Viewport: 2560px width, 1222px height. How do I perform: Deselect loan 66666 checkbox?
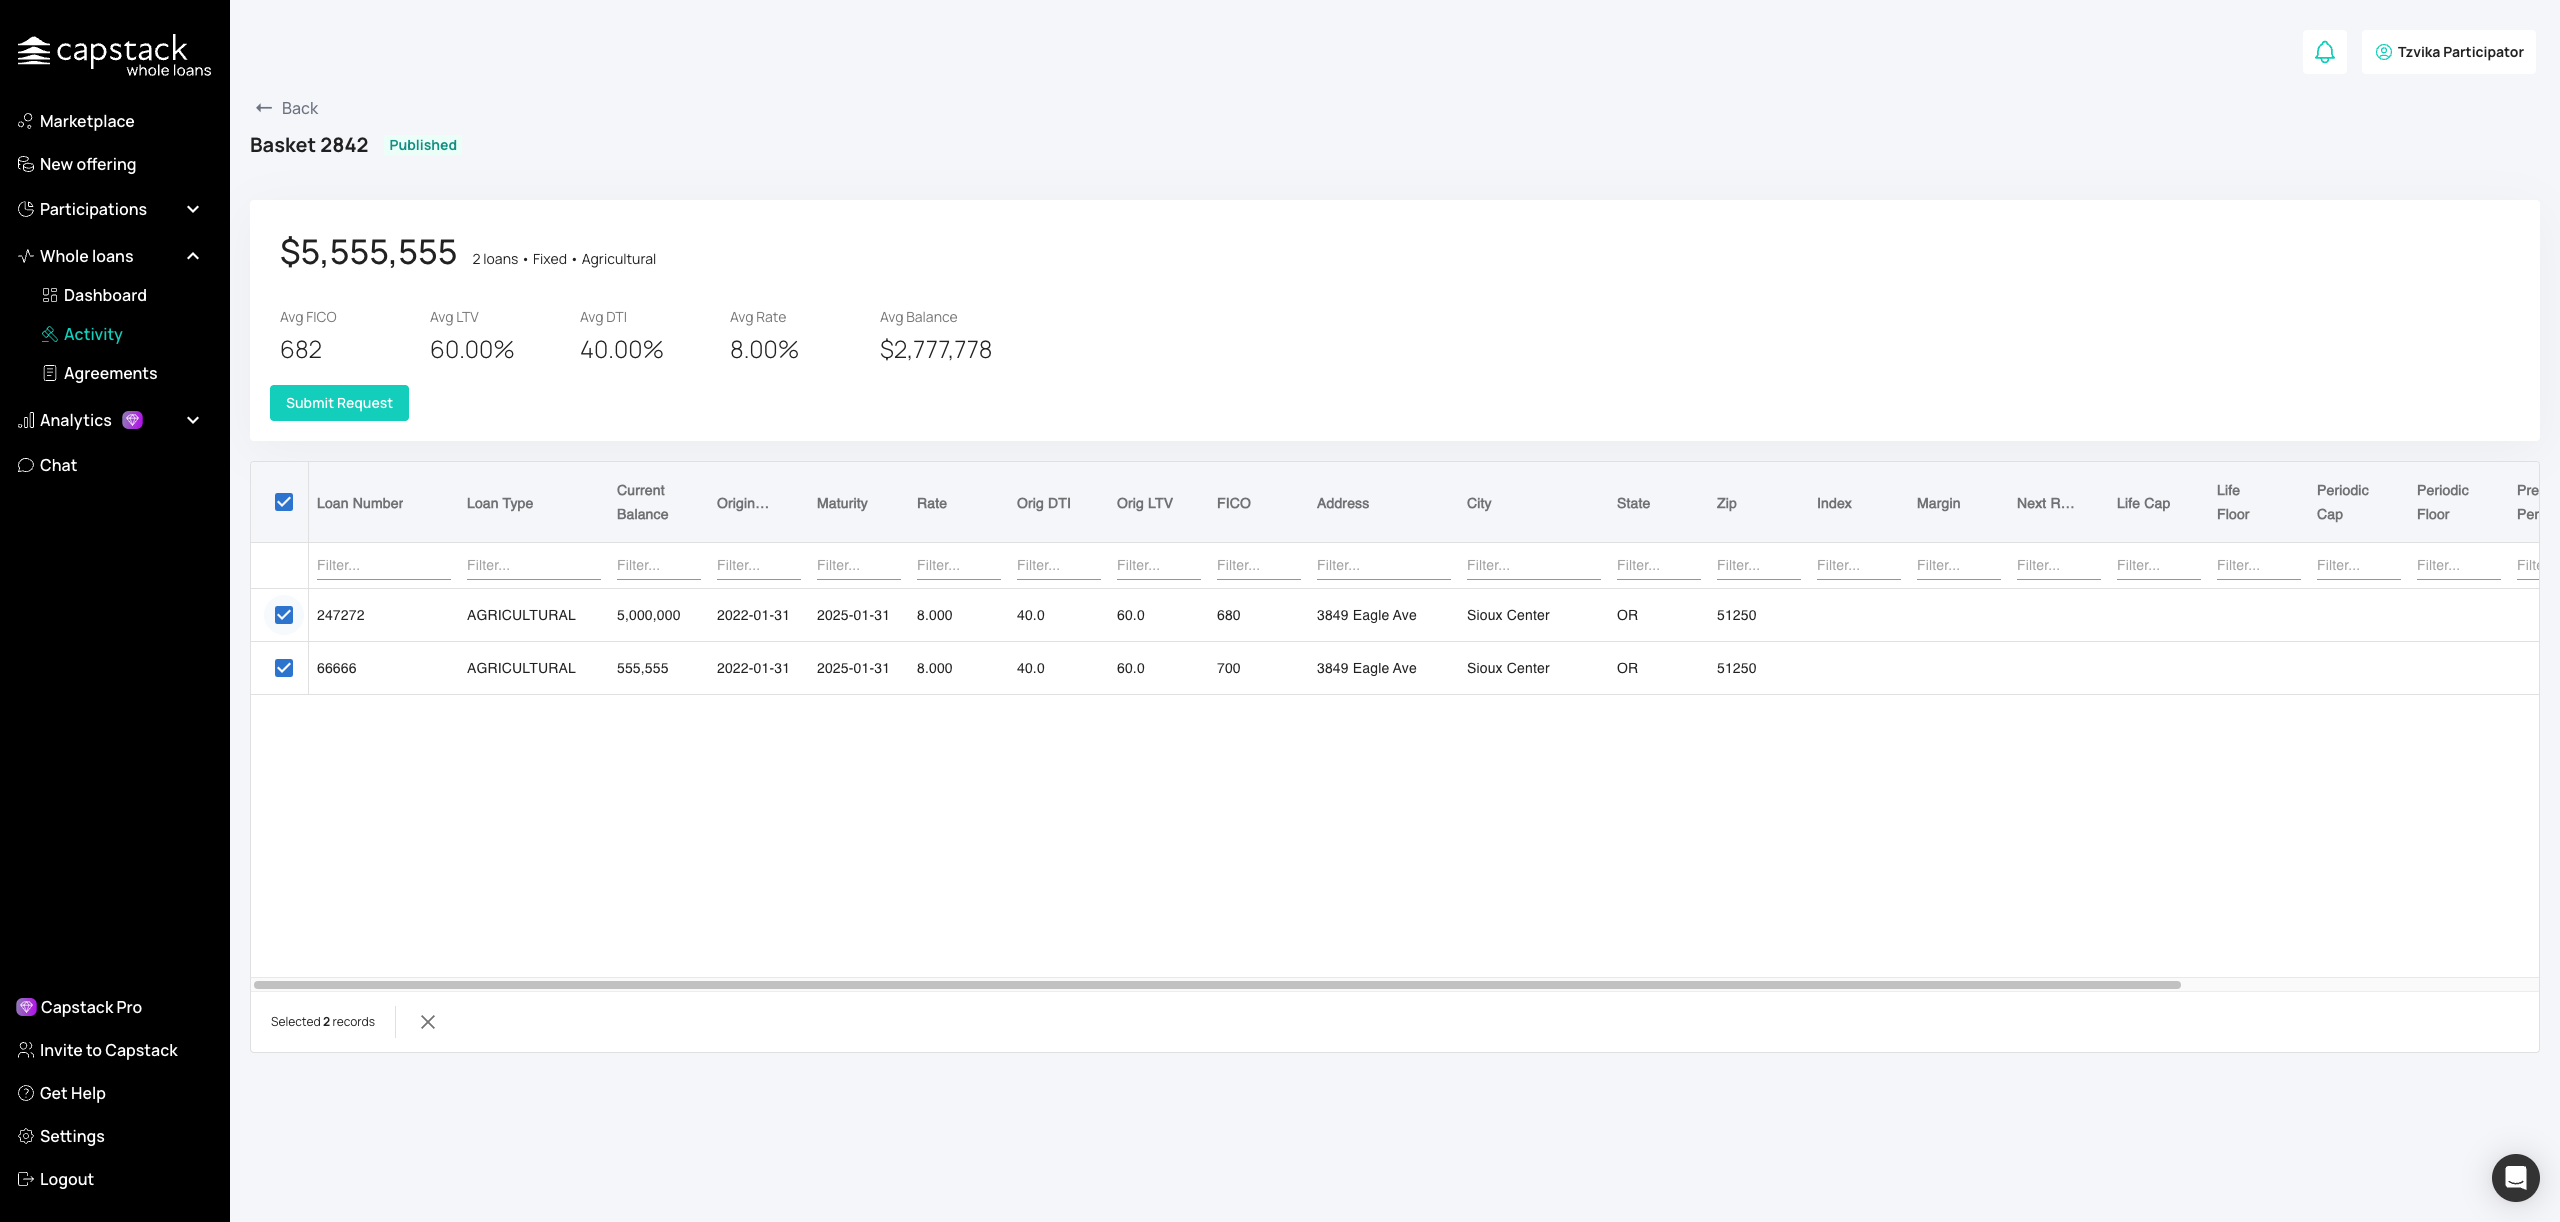[x=284, y=668]
